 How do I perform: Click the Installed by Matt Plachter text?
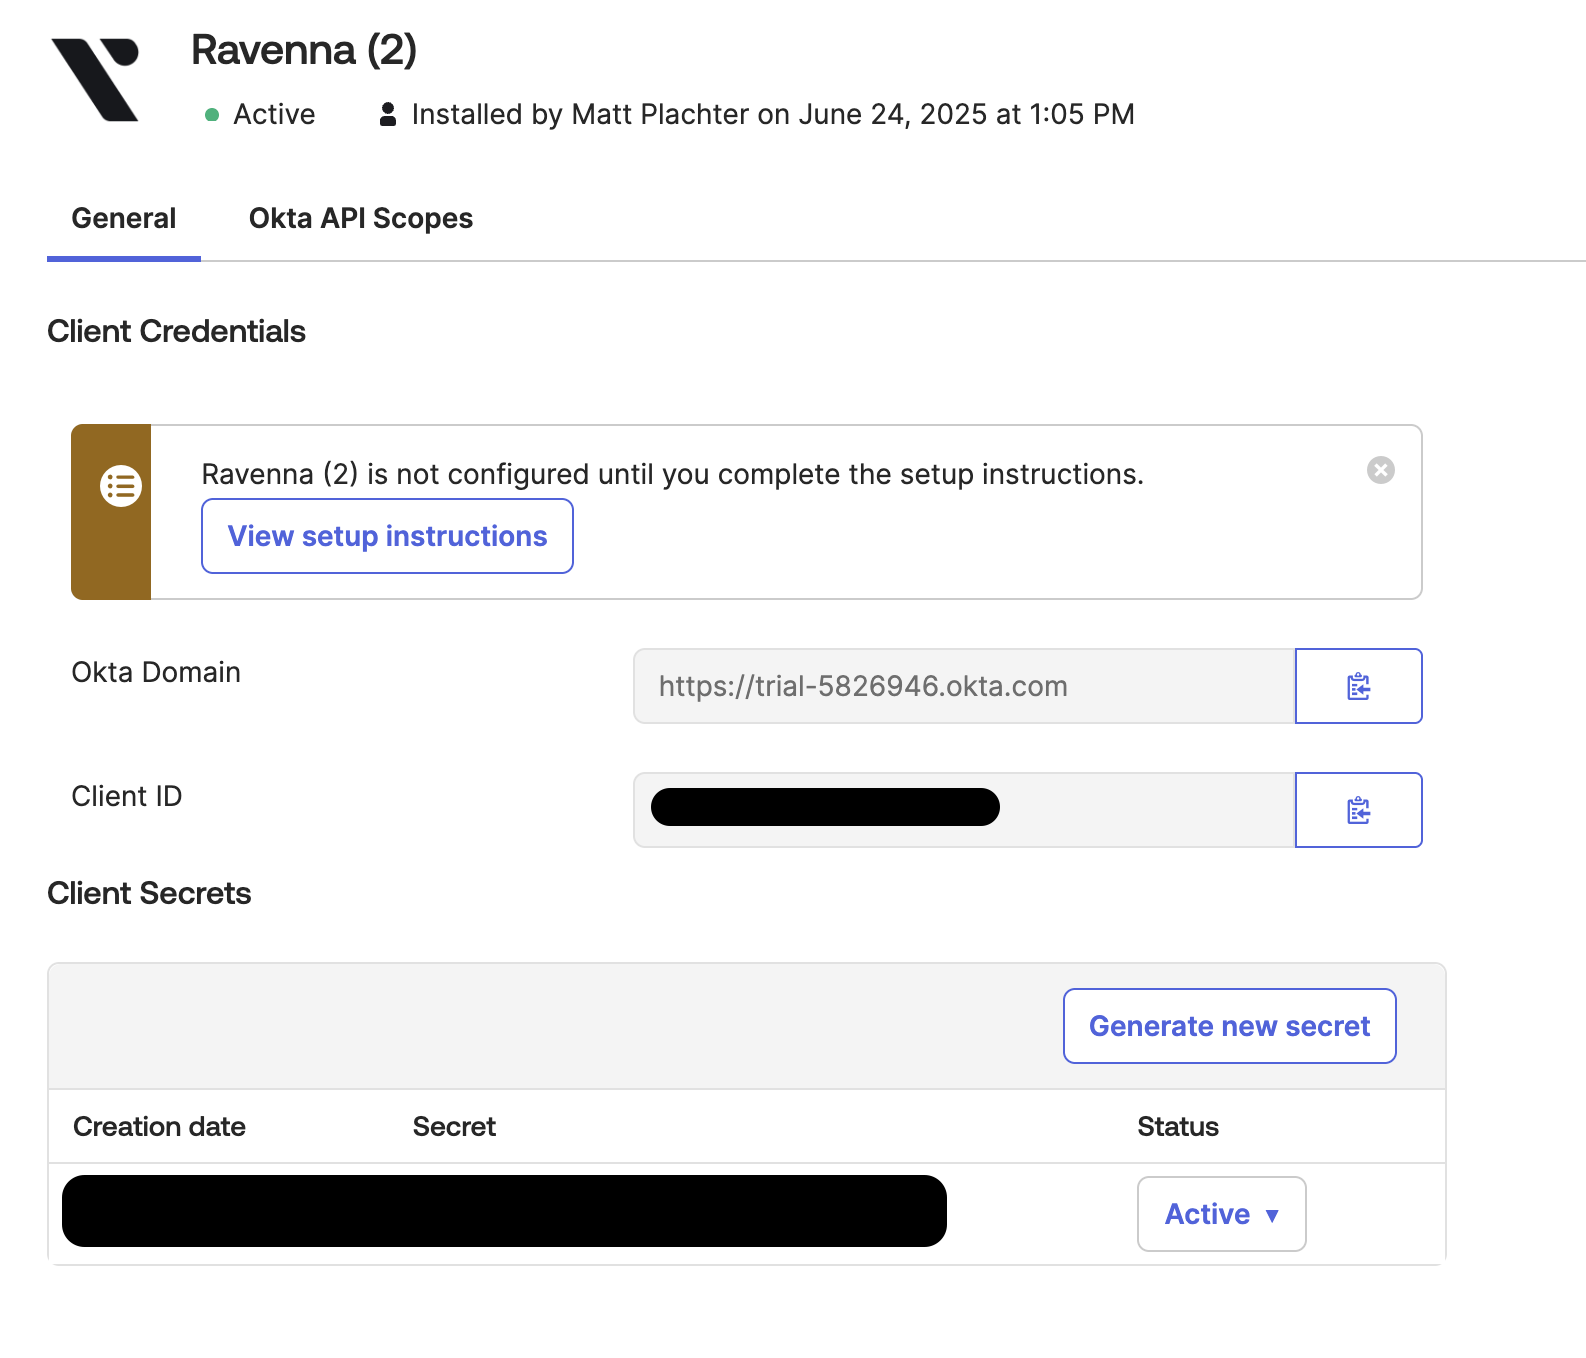tap(772, 114)
